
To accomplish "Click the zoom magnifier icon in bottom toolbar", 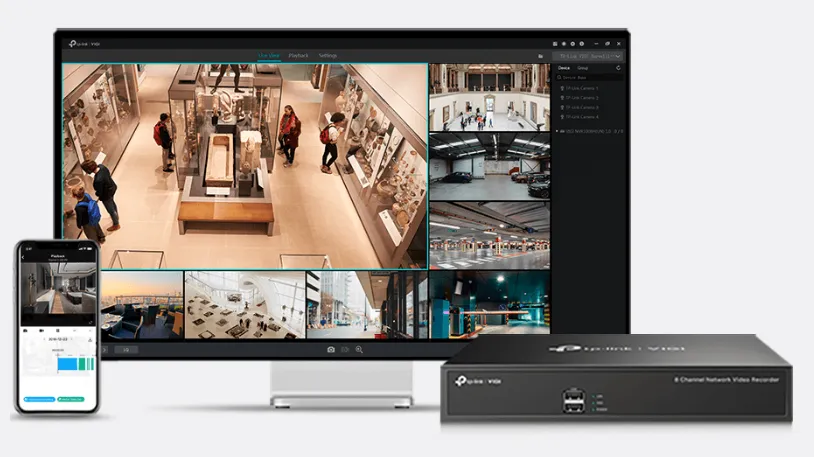I will 359,349.
